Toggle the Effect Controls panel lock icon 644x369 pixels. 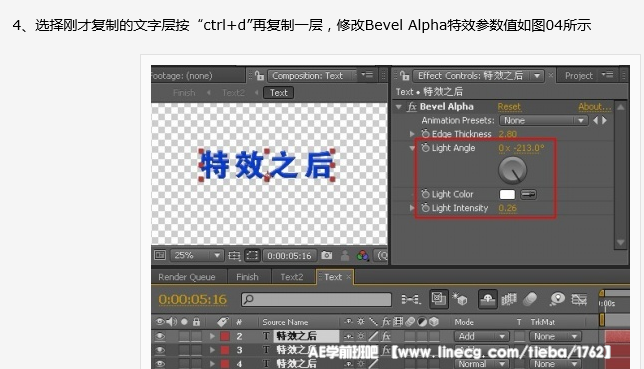(405, 76)
